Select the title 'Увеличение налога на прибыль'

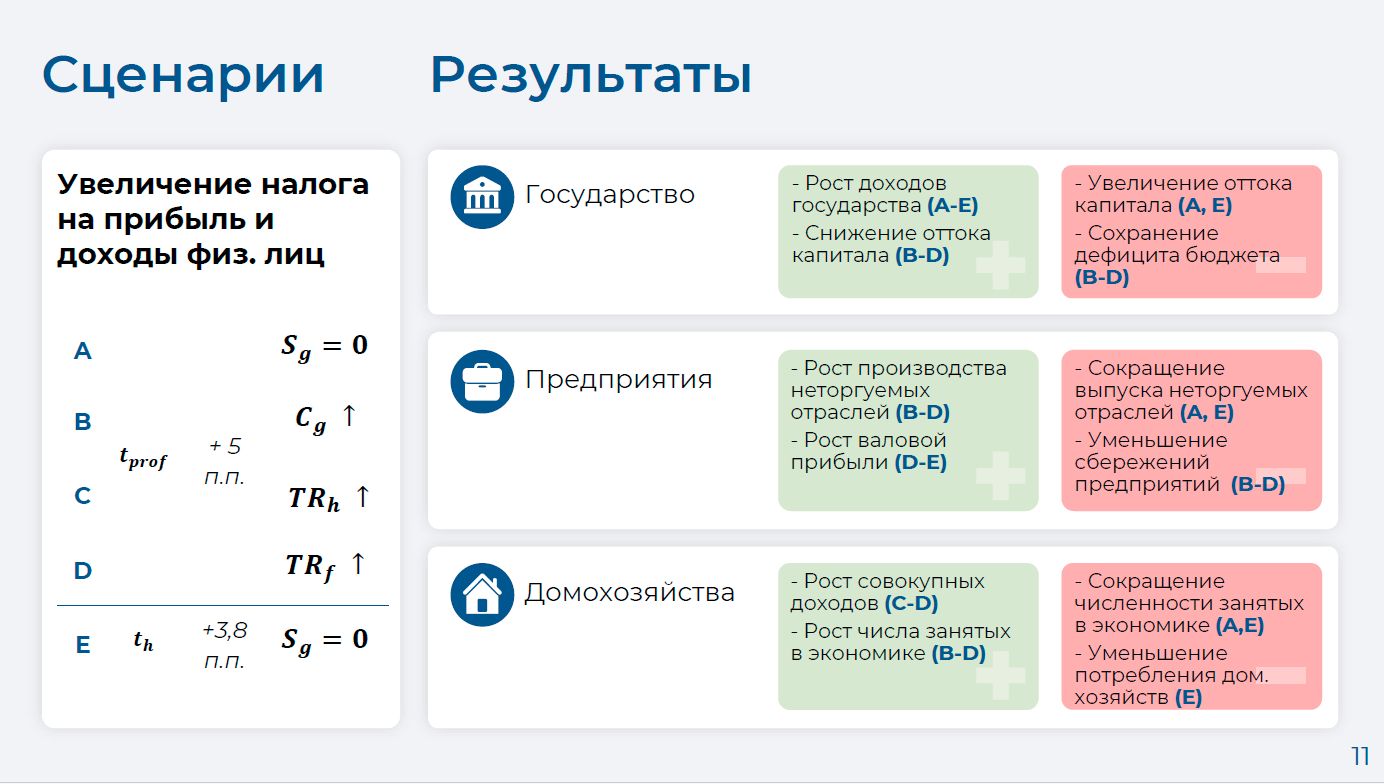point(212,219)
